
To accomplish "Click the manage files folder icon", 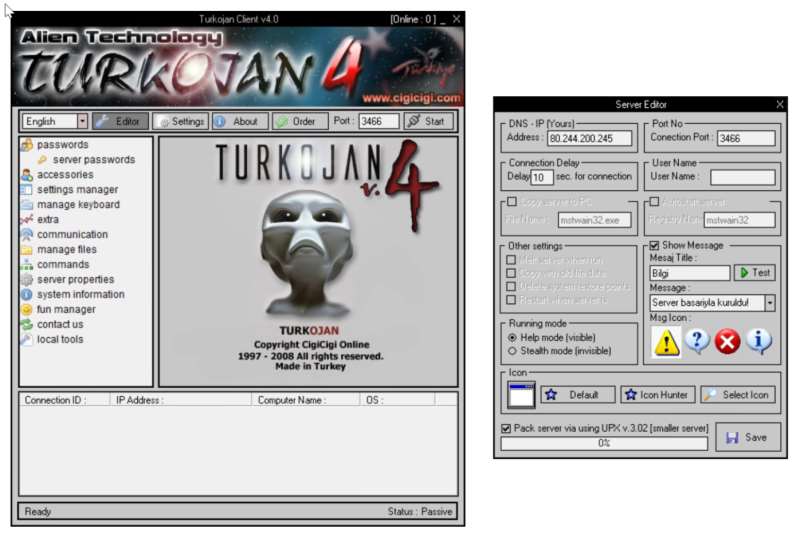I will pyautogui.click(x=27, y=250).
